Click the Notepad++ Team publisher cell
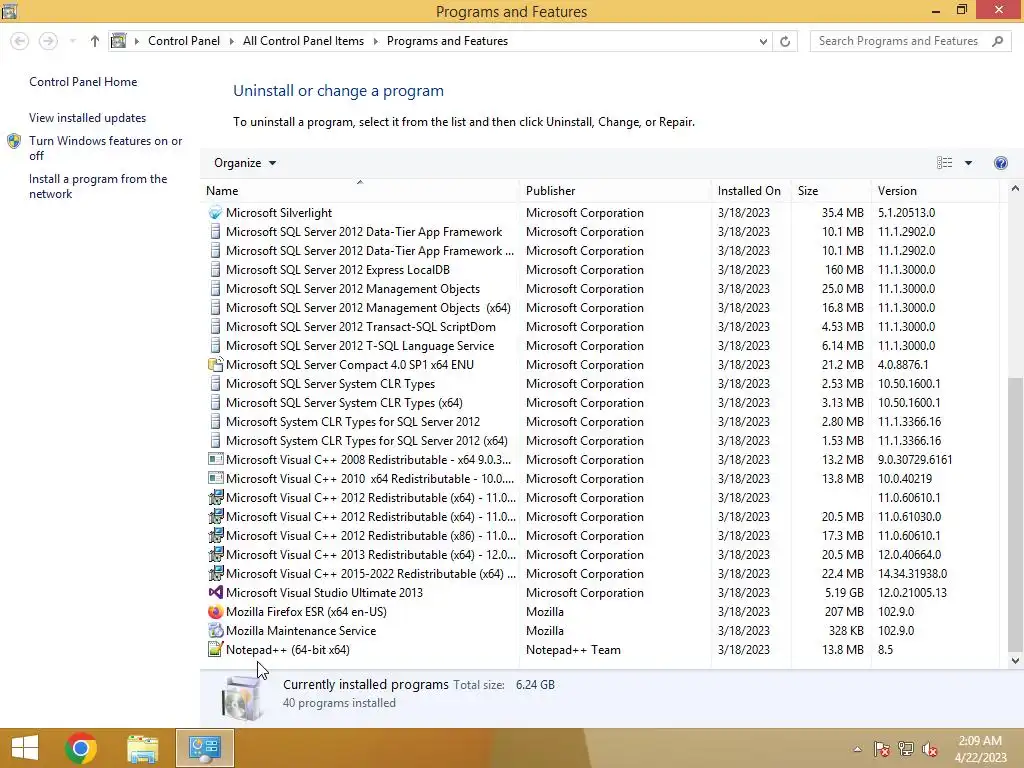Screen dimensions: 1024x768 [573, 650]
